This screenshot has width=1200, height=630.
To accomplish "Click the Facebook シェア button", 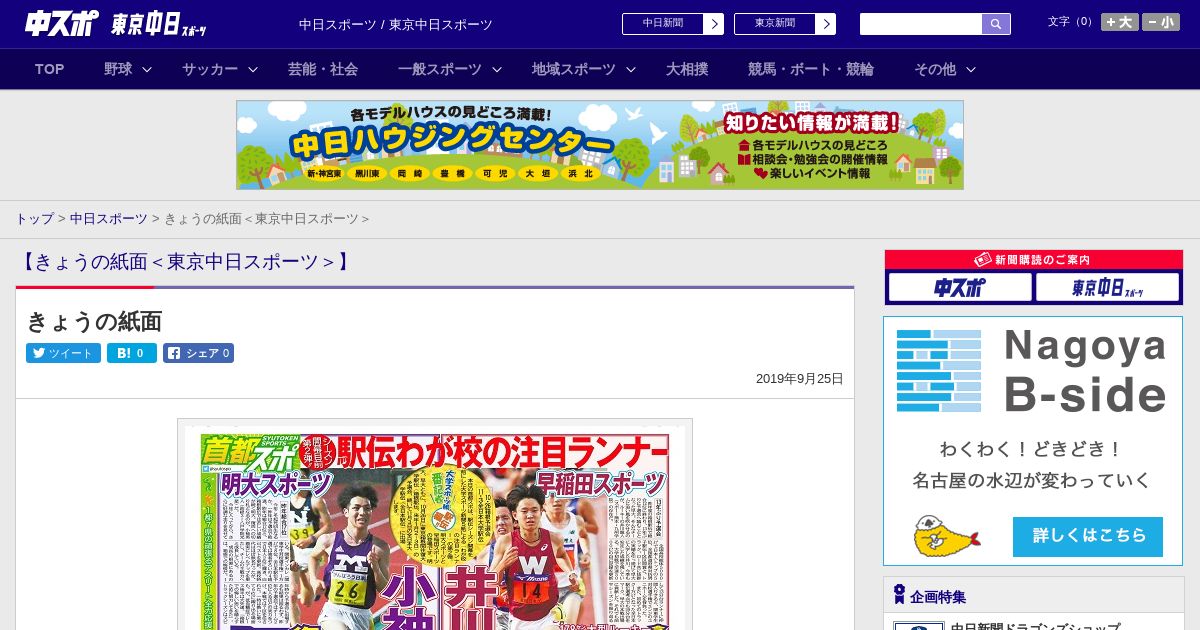I will 198,353.
